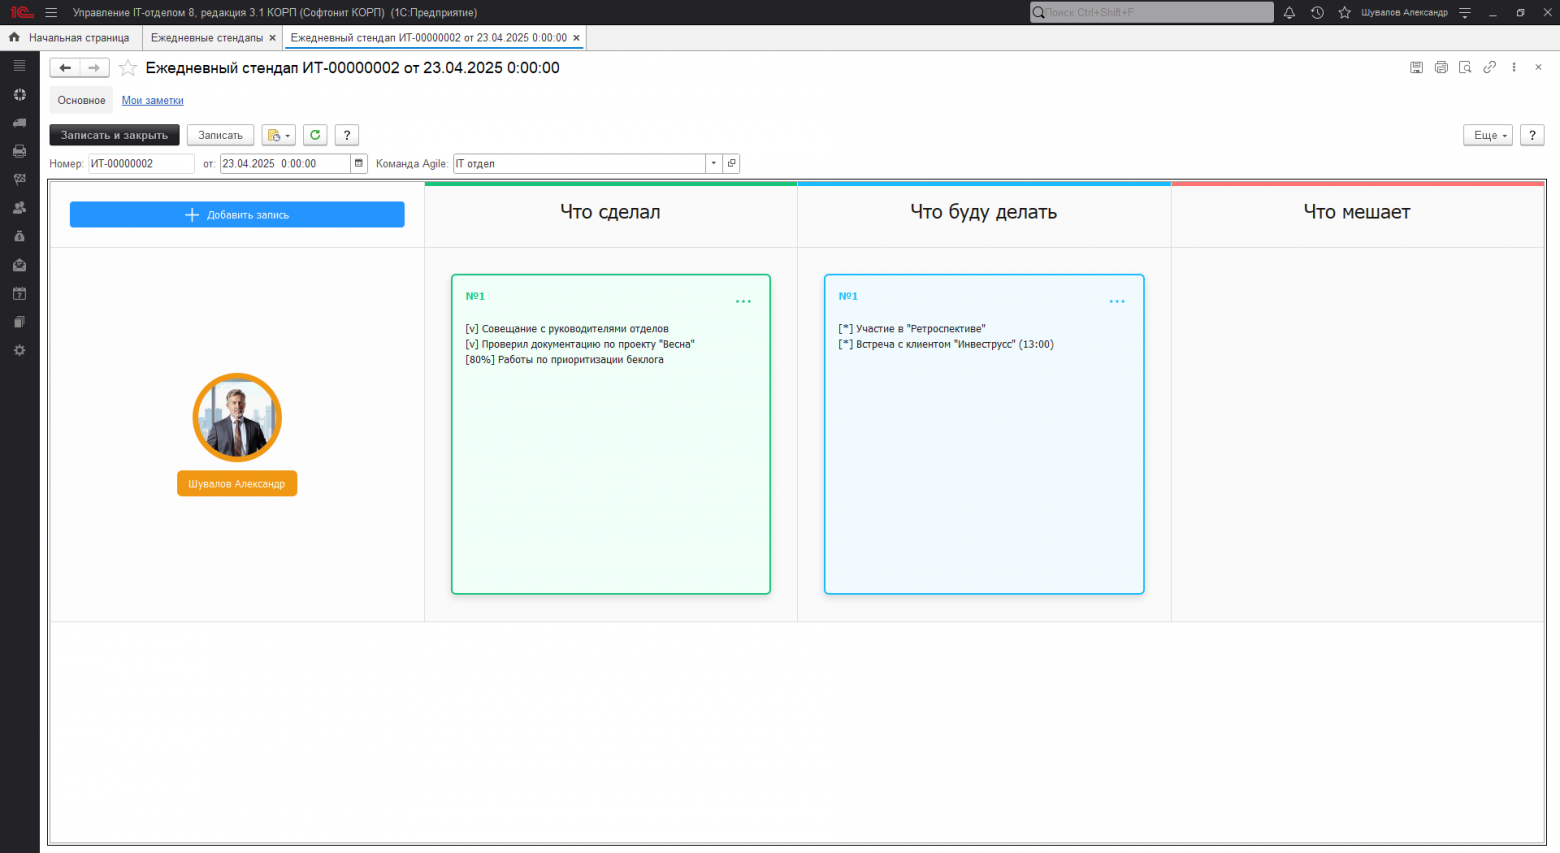This screenshot has width=1560, height=853.
Task: Open calendar picker for date field
Action: click(x=359, y=163)
